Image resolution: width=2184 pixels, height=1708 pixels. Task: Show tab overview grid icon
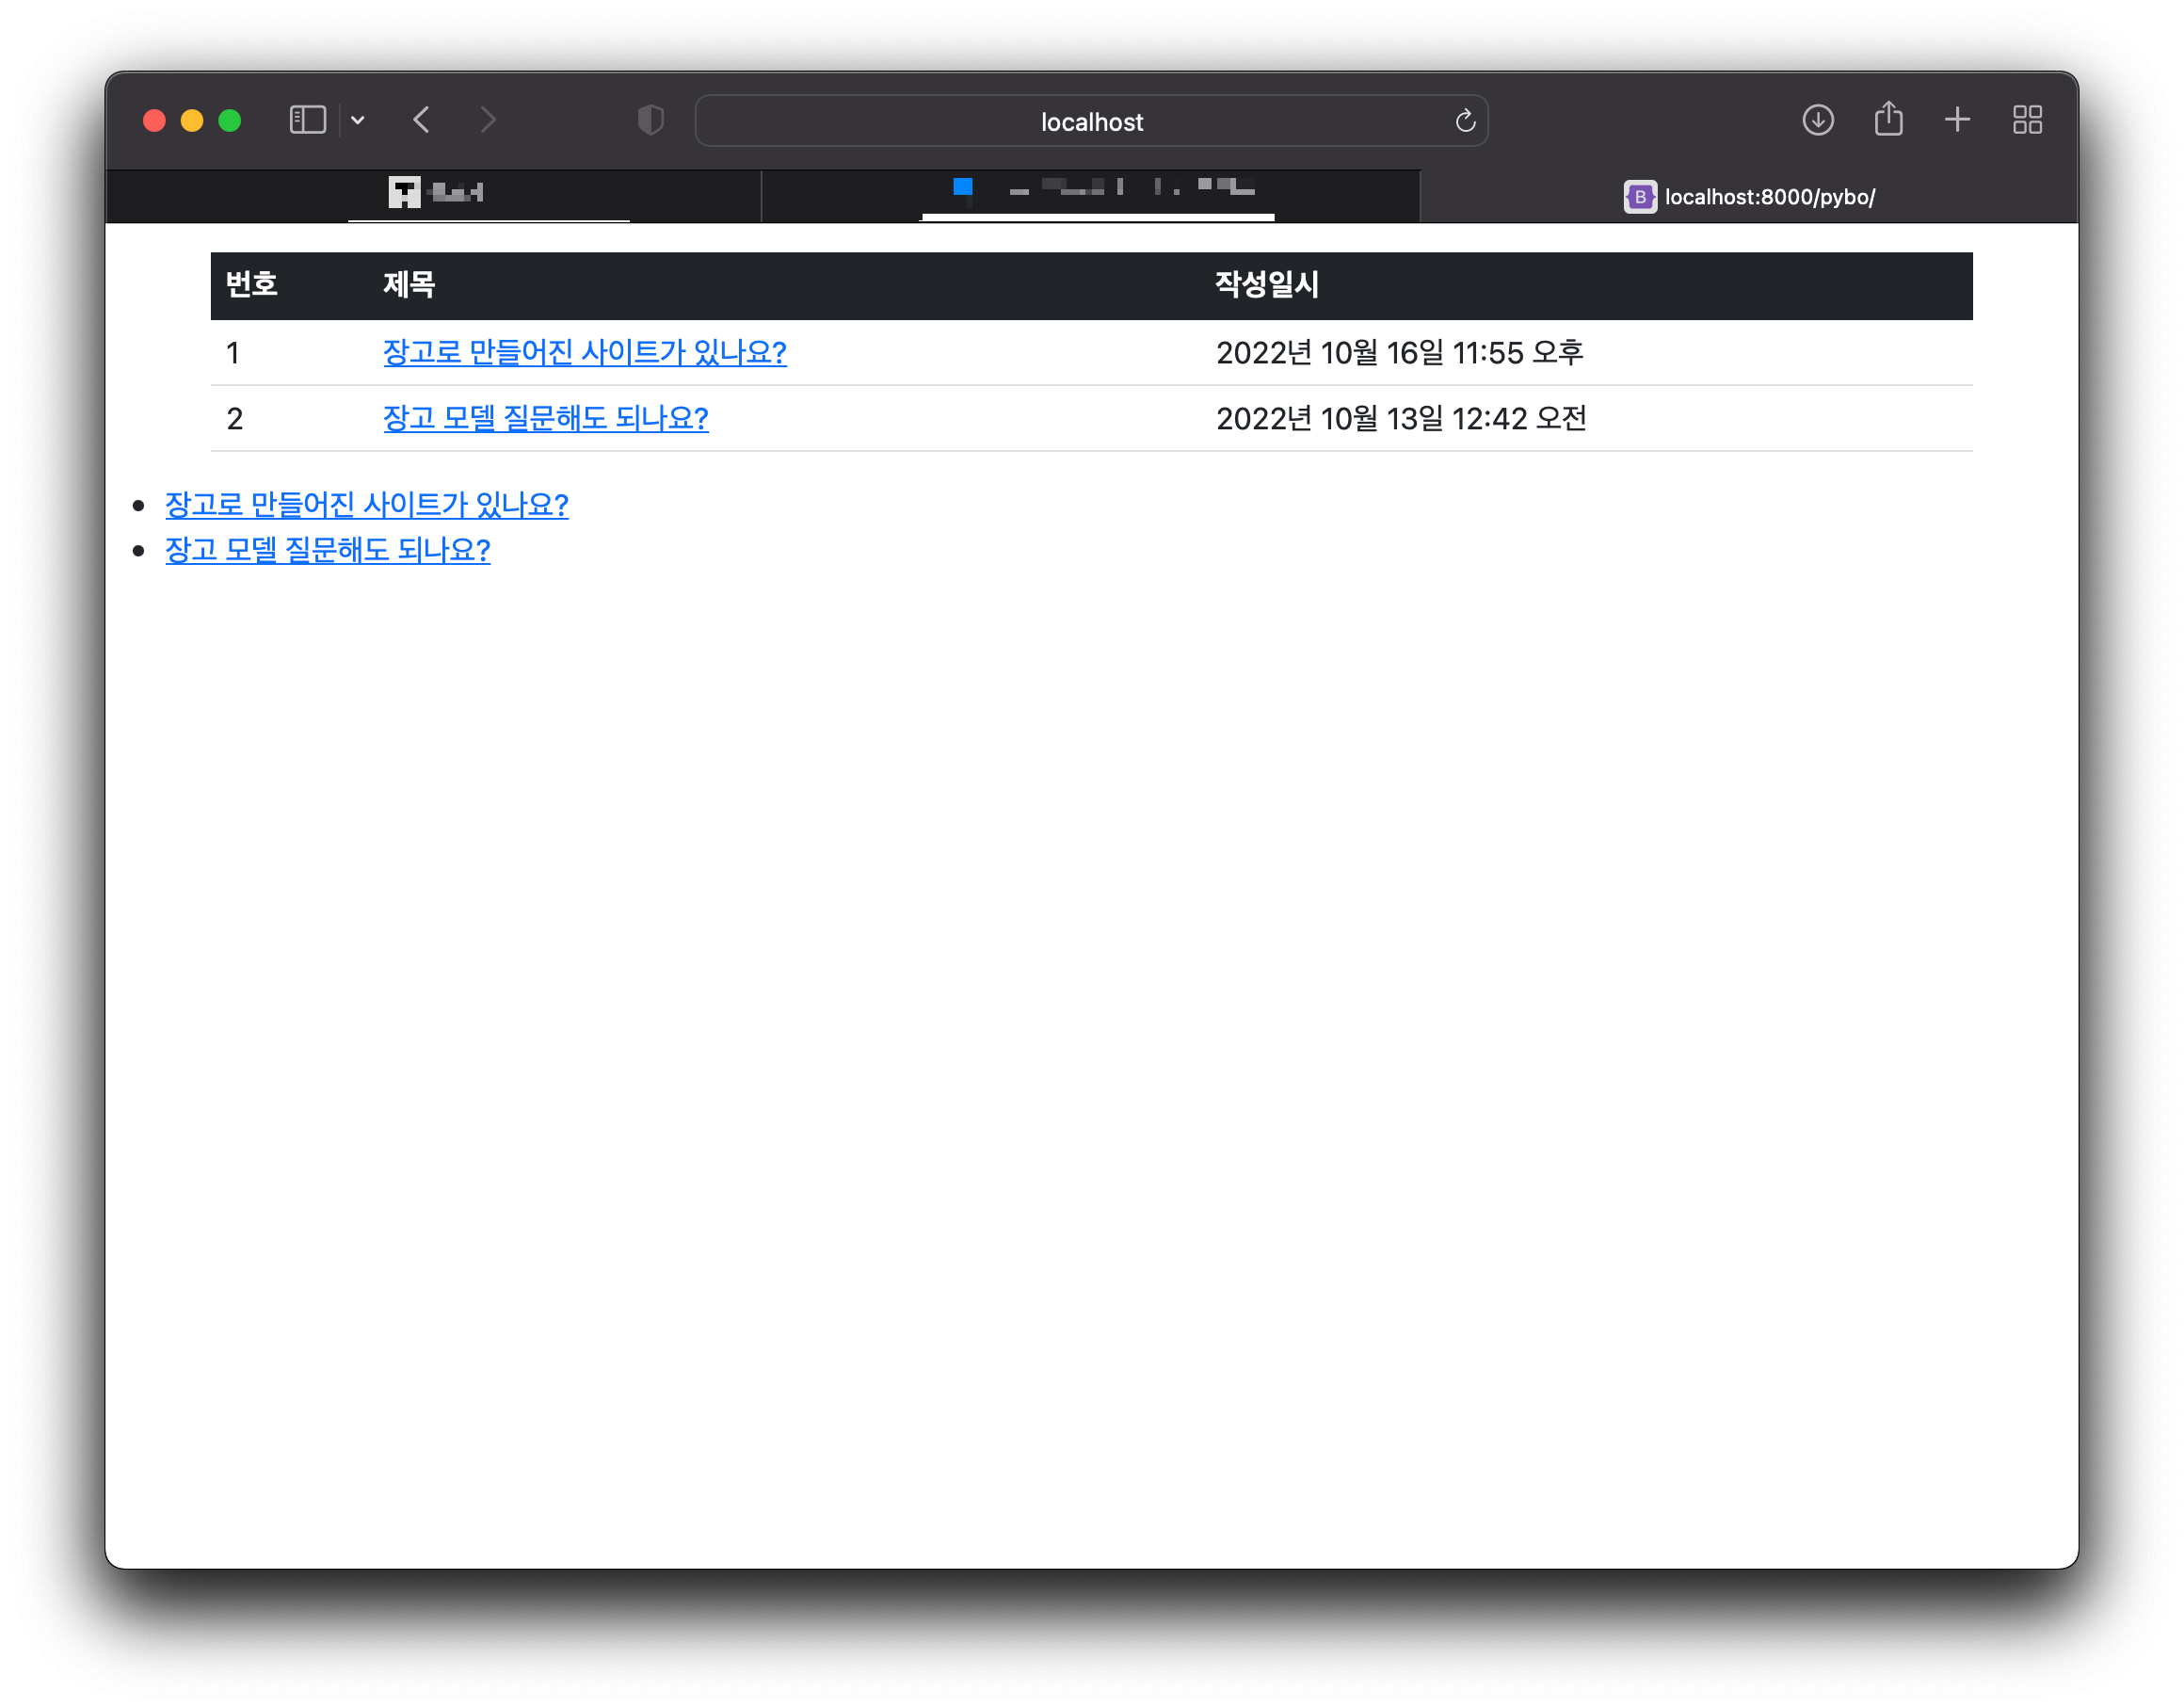[x=2027, y=120]
